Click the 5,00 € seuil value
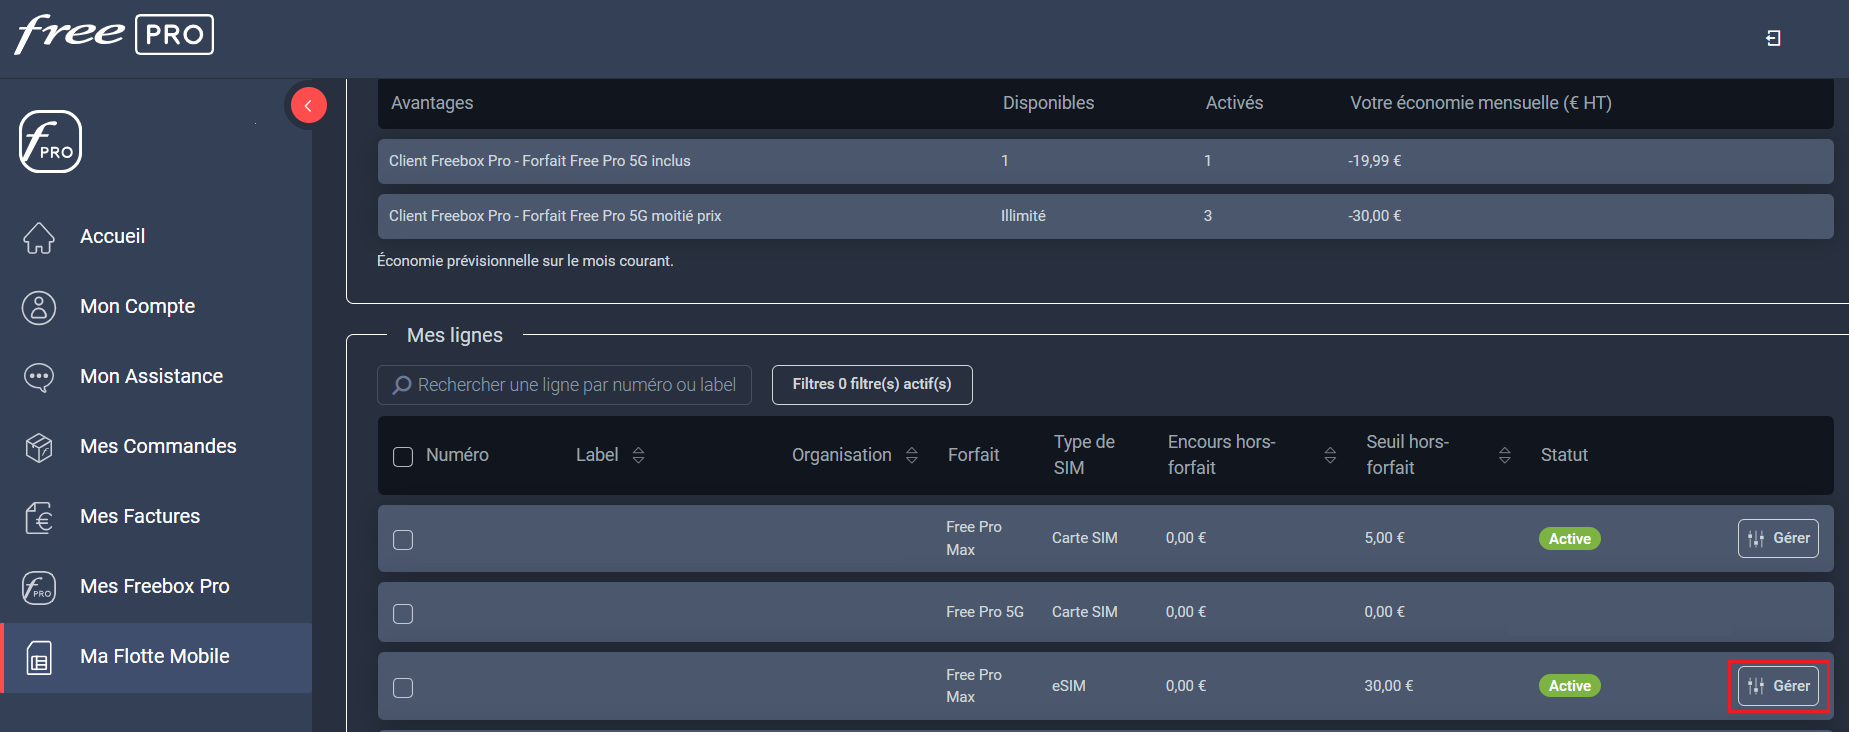This screenshot has height=732, width=1849. pyautogui.click(x=1385, y=538)
